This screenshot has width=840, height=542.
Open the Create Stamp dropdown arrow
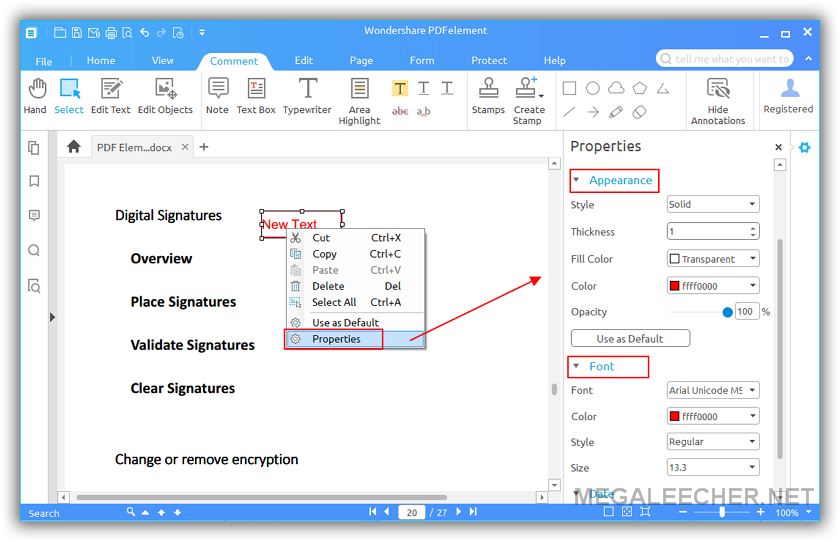pos(541,96)
